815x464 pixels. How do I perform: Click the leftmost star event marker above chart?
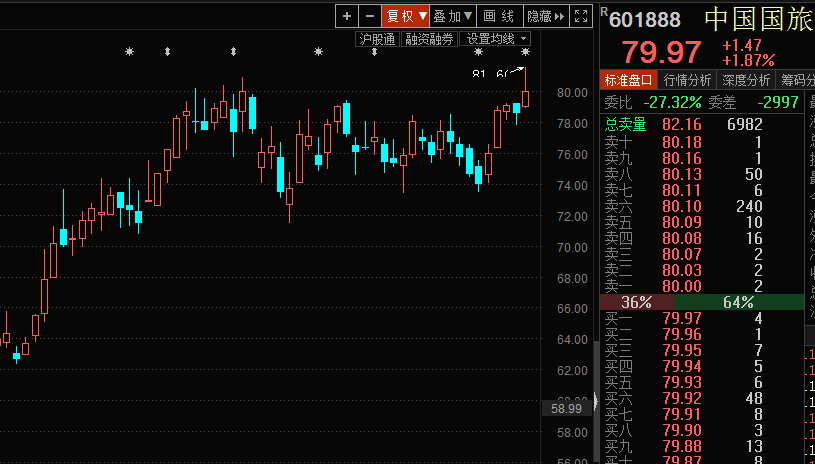(129, 52)
